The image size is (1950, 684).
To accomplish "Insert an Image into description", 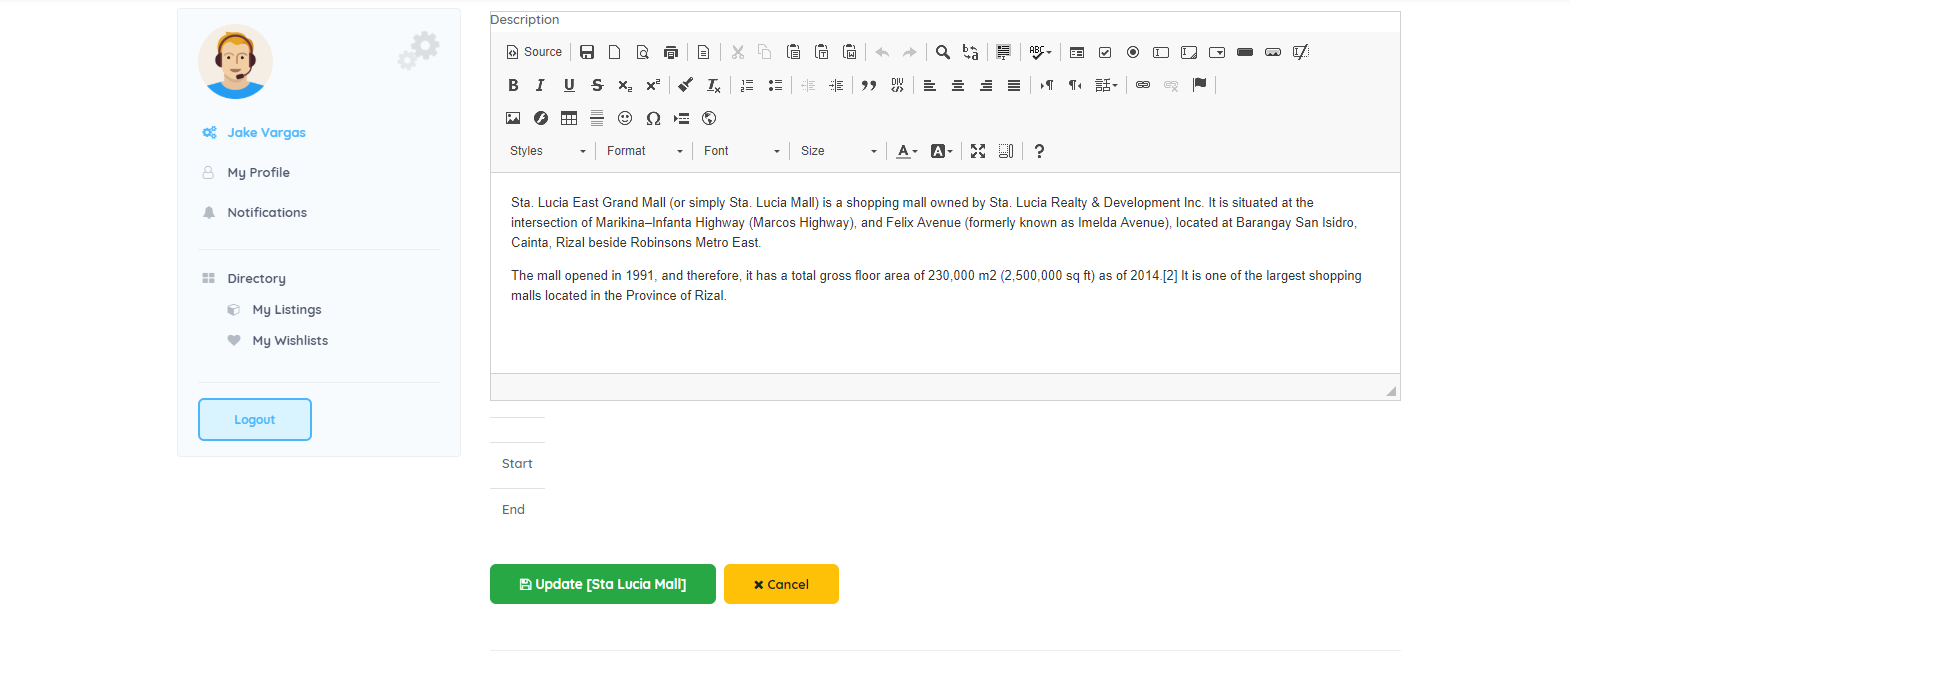I will pos(513,118).
